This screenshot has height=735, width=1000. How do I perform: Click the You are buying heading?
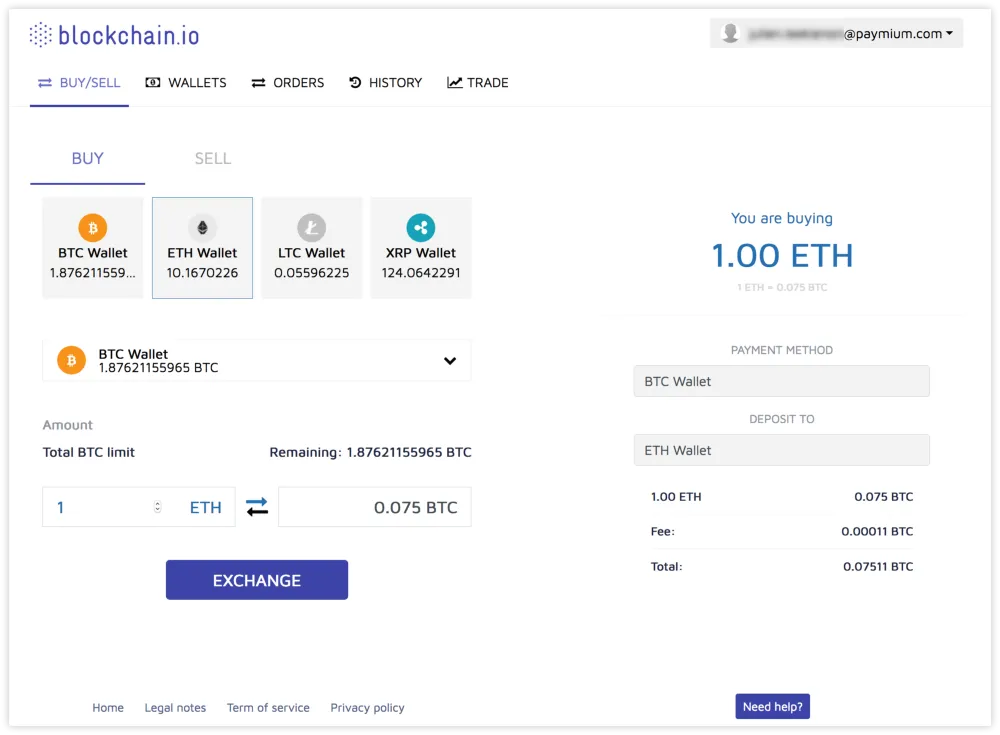click(x=782, y=218)
